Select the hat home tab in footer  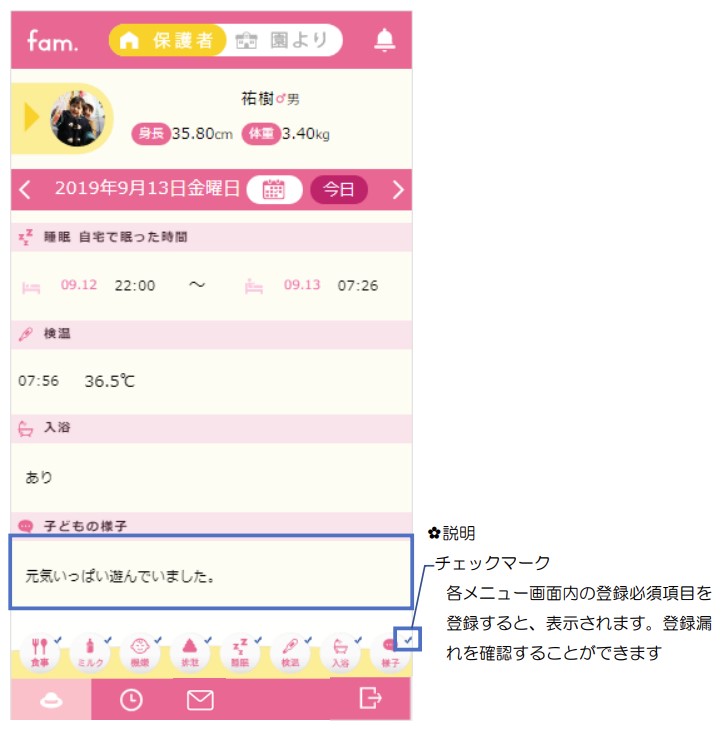(51, 700)
